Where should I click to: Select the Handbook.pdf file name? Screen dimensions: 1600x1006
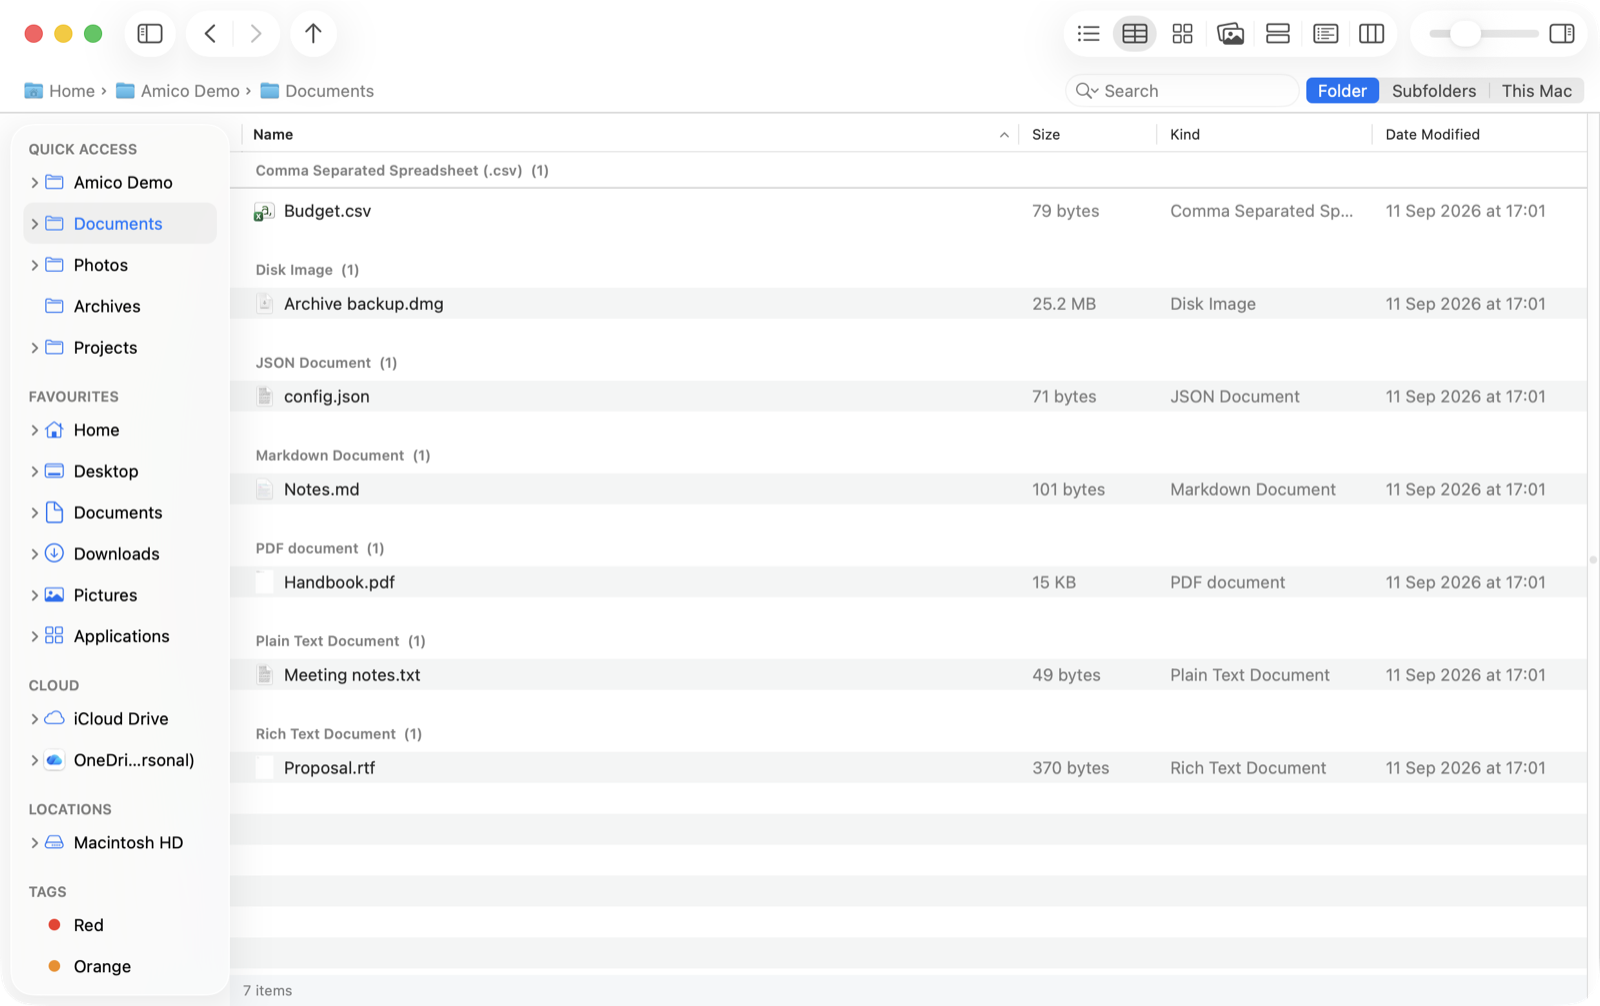tap(339, 582)
